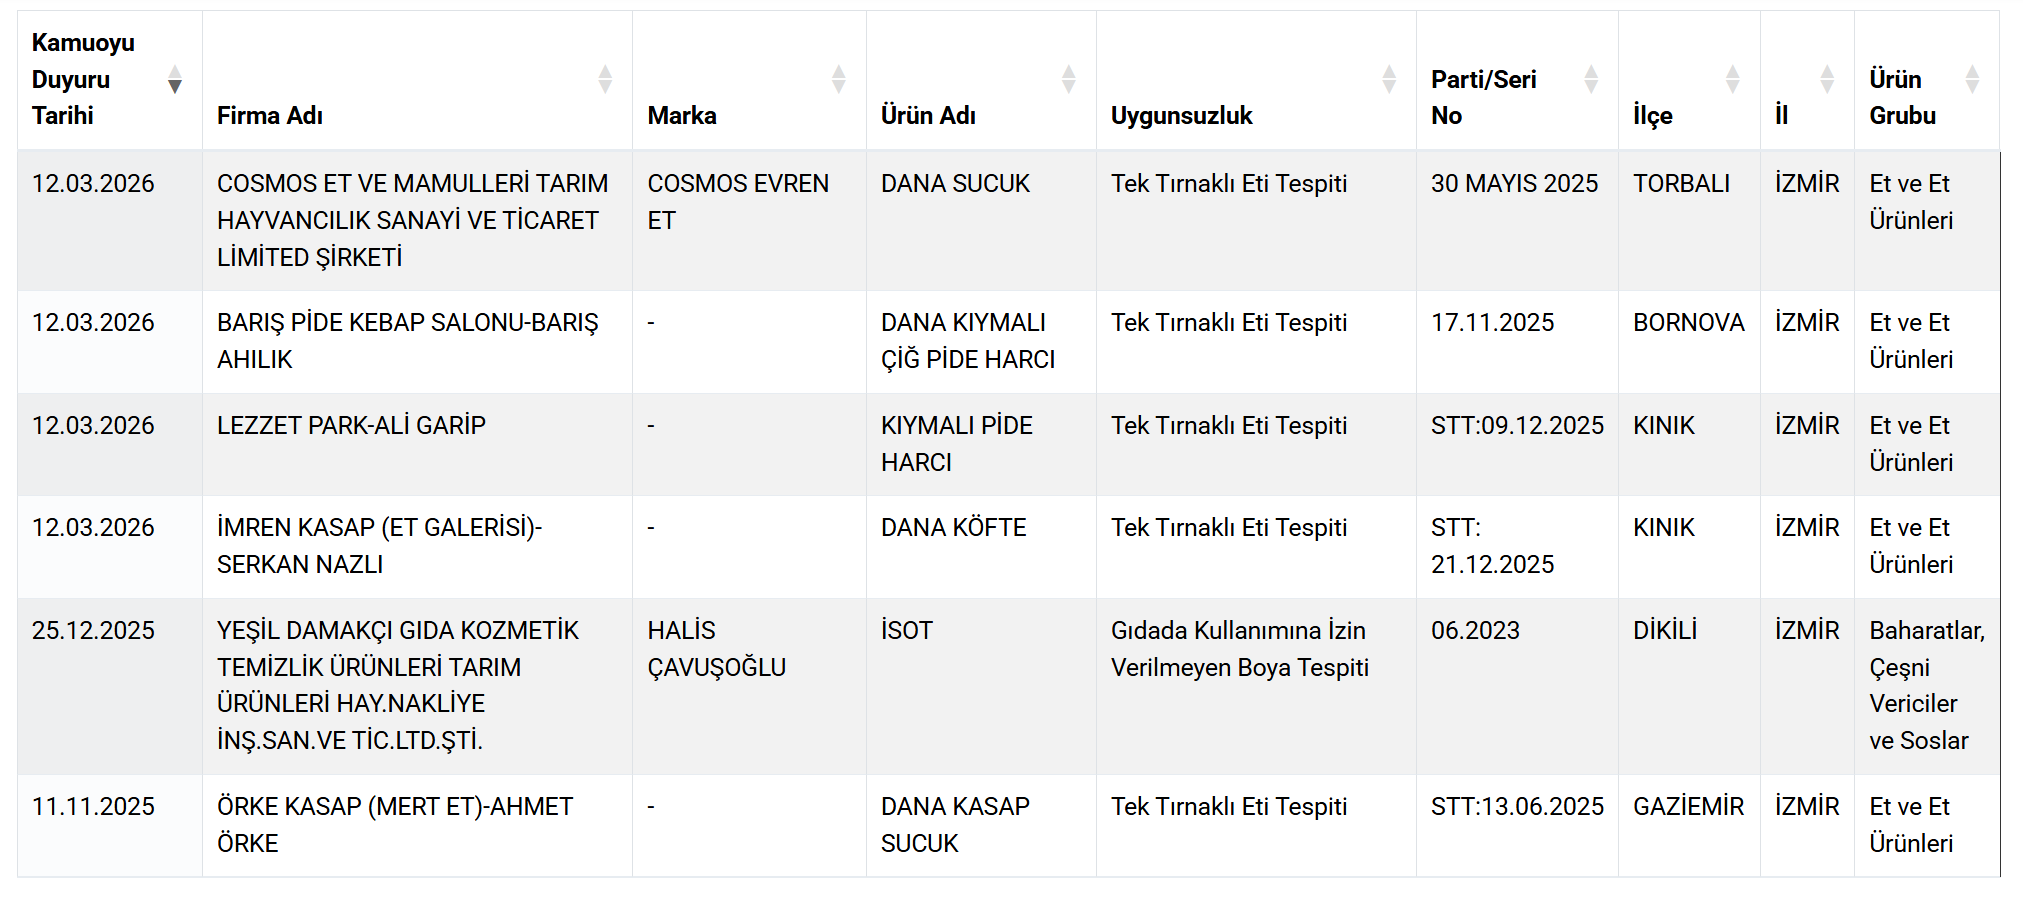Click the Firma Adı column header
This screenshot has height=900, width=2023.
pyautogui.click(x=270, y=116)
